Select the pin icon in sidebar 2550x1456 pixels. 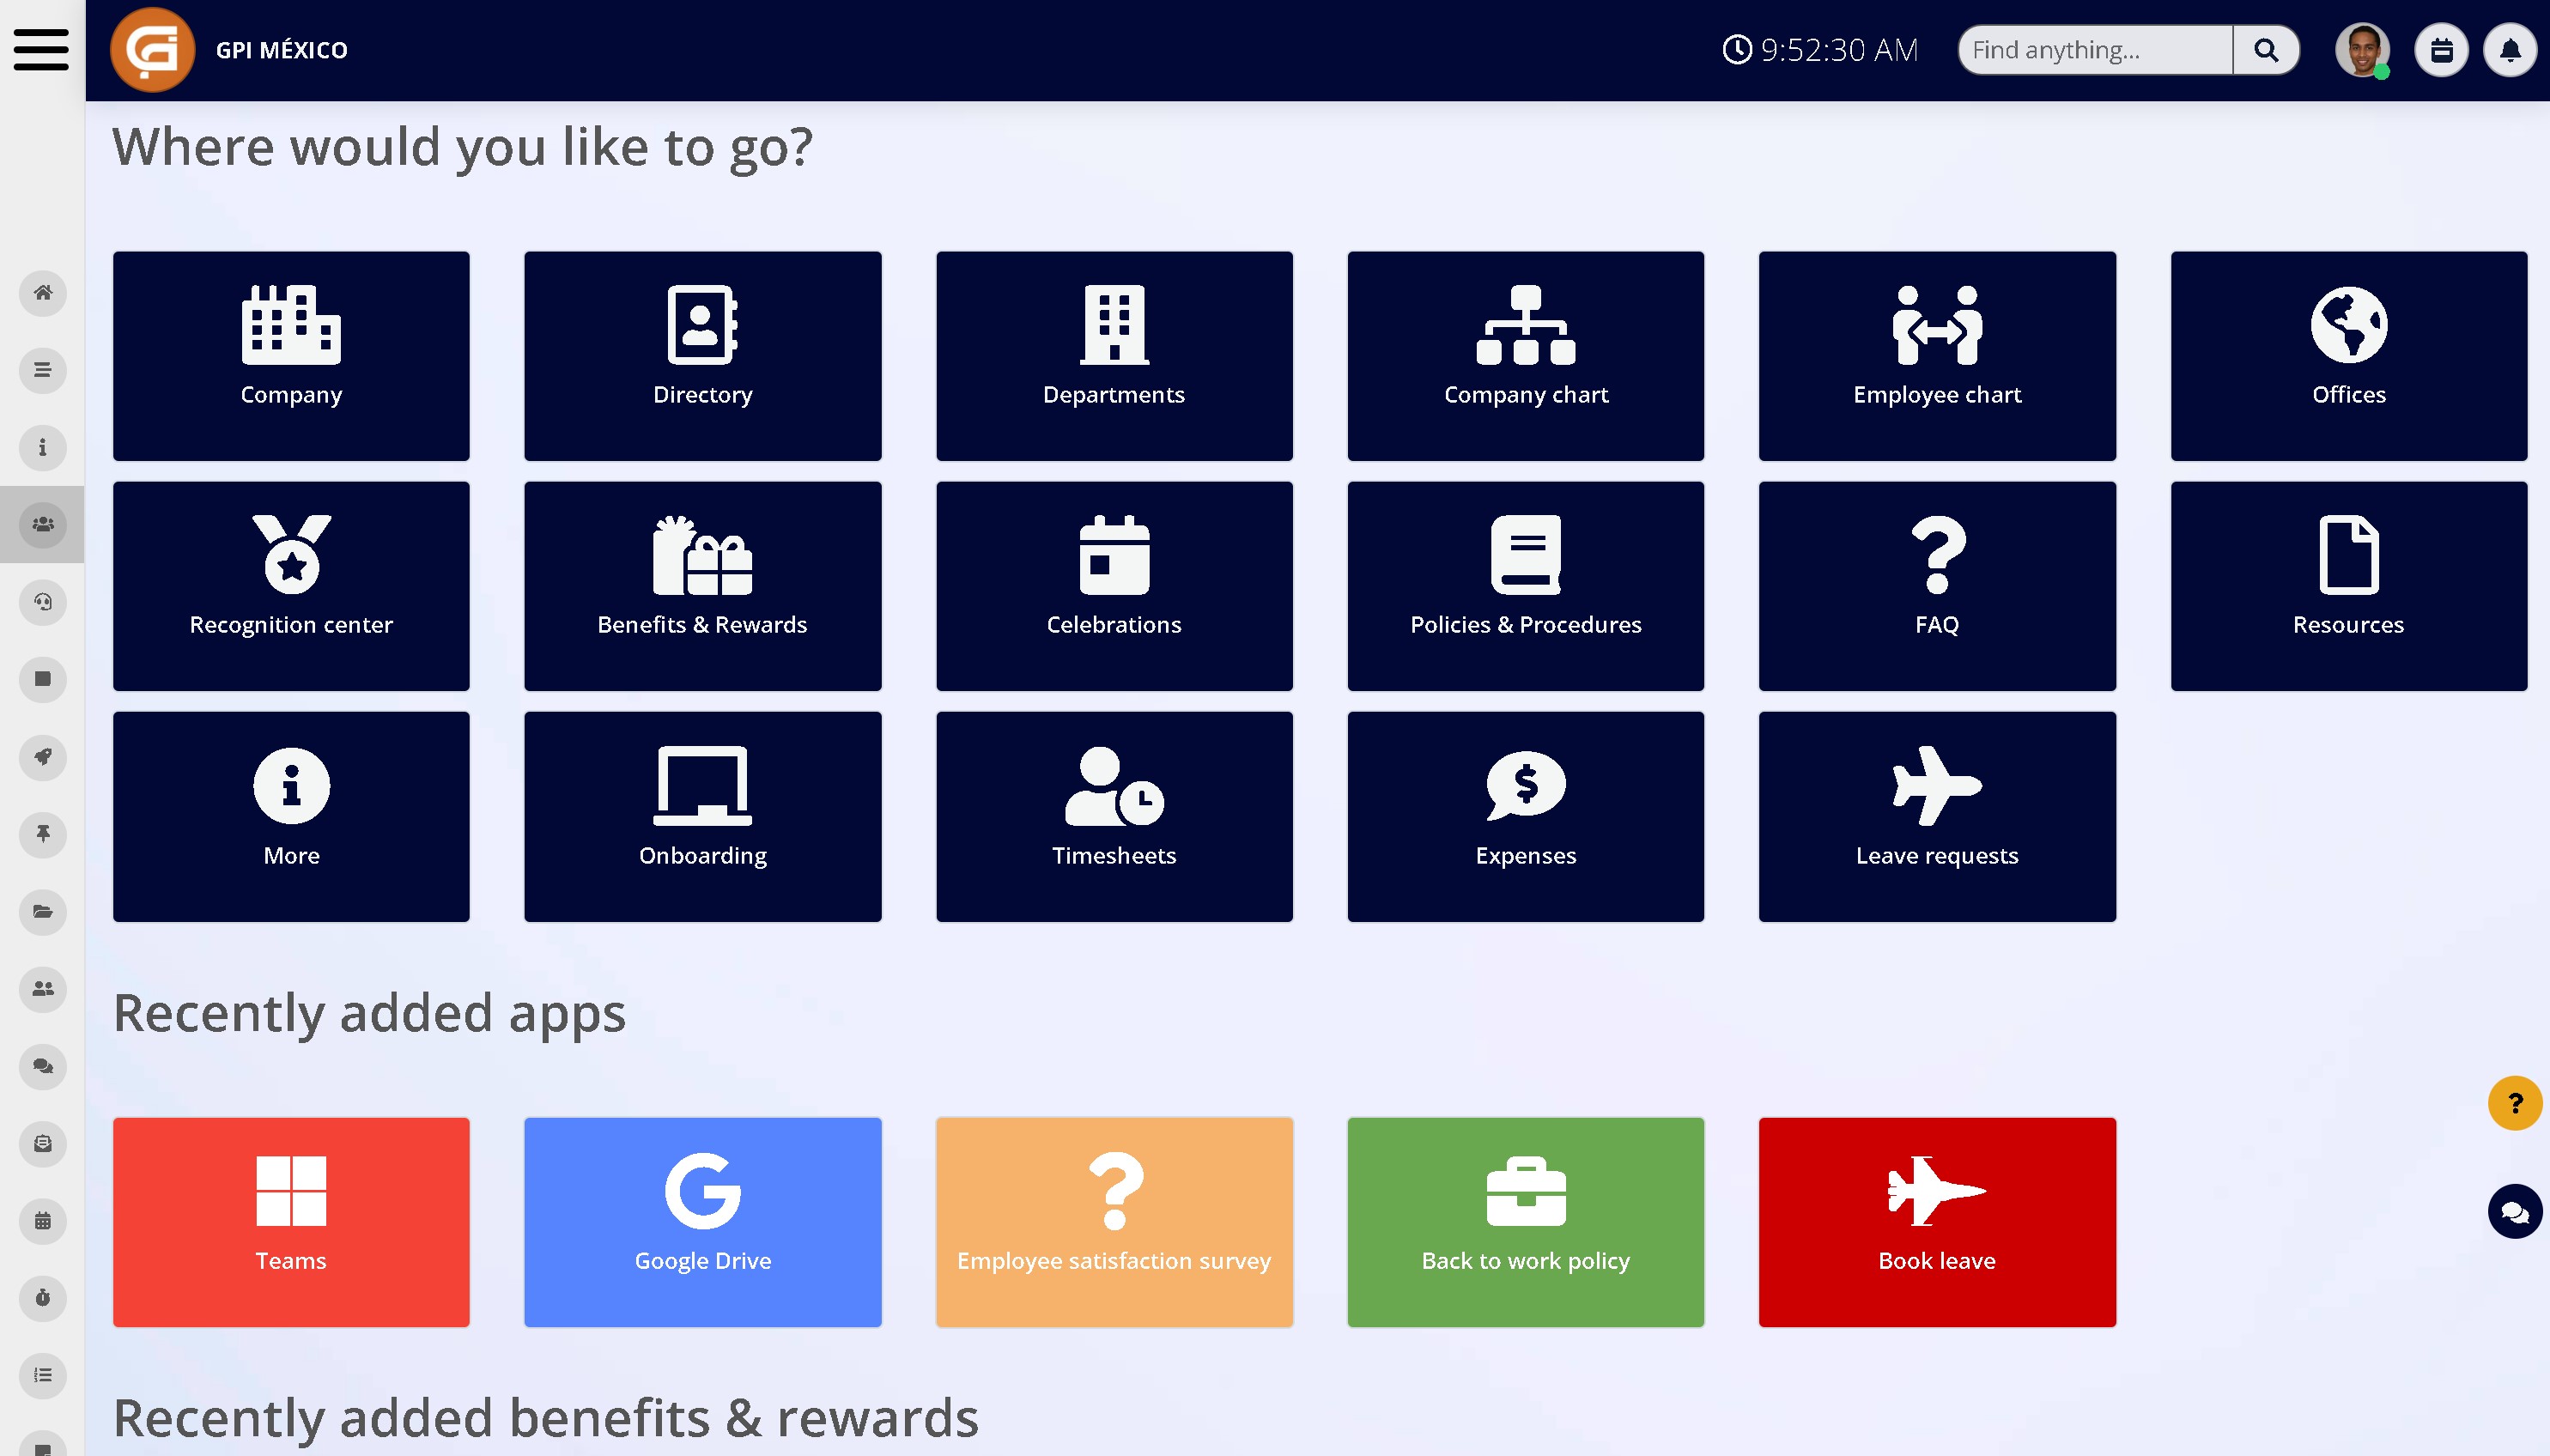point(43,834)
